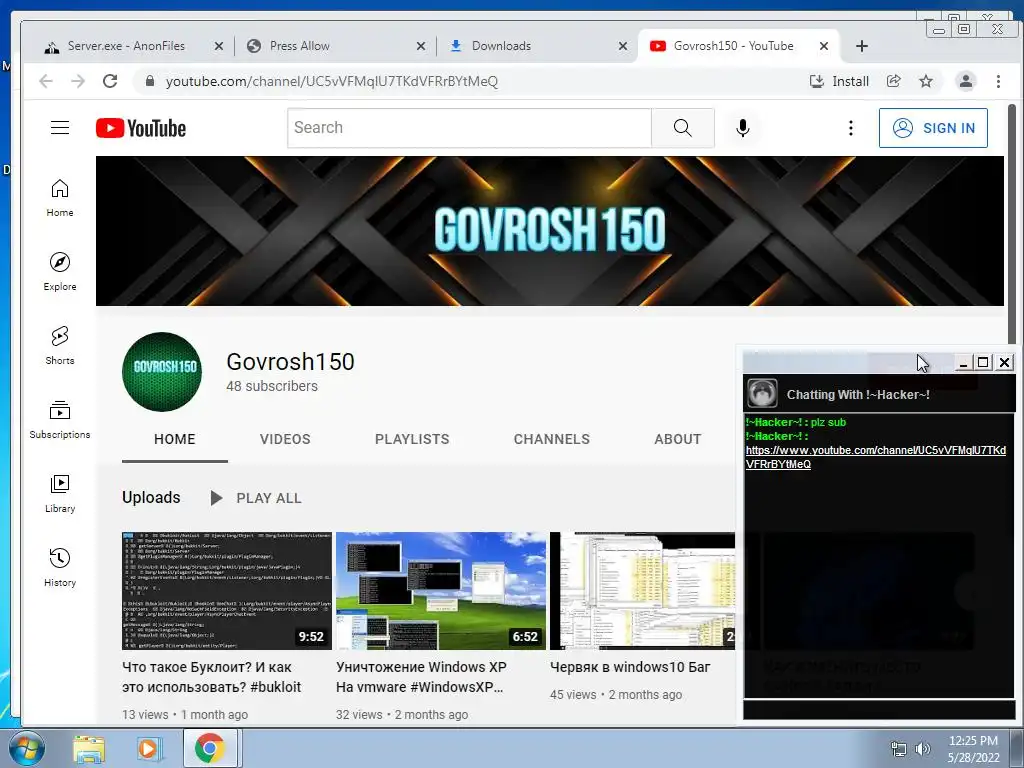Screen dimensions: 1024x768
Task: Click the YouTube logo
Action: pos(141,128)
